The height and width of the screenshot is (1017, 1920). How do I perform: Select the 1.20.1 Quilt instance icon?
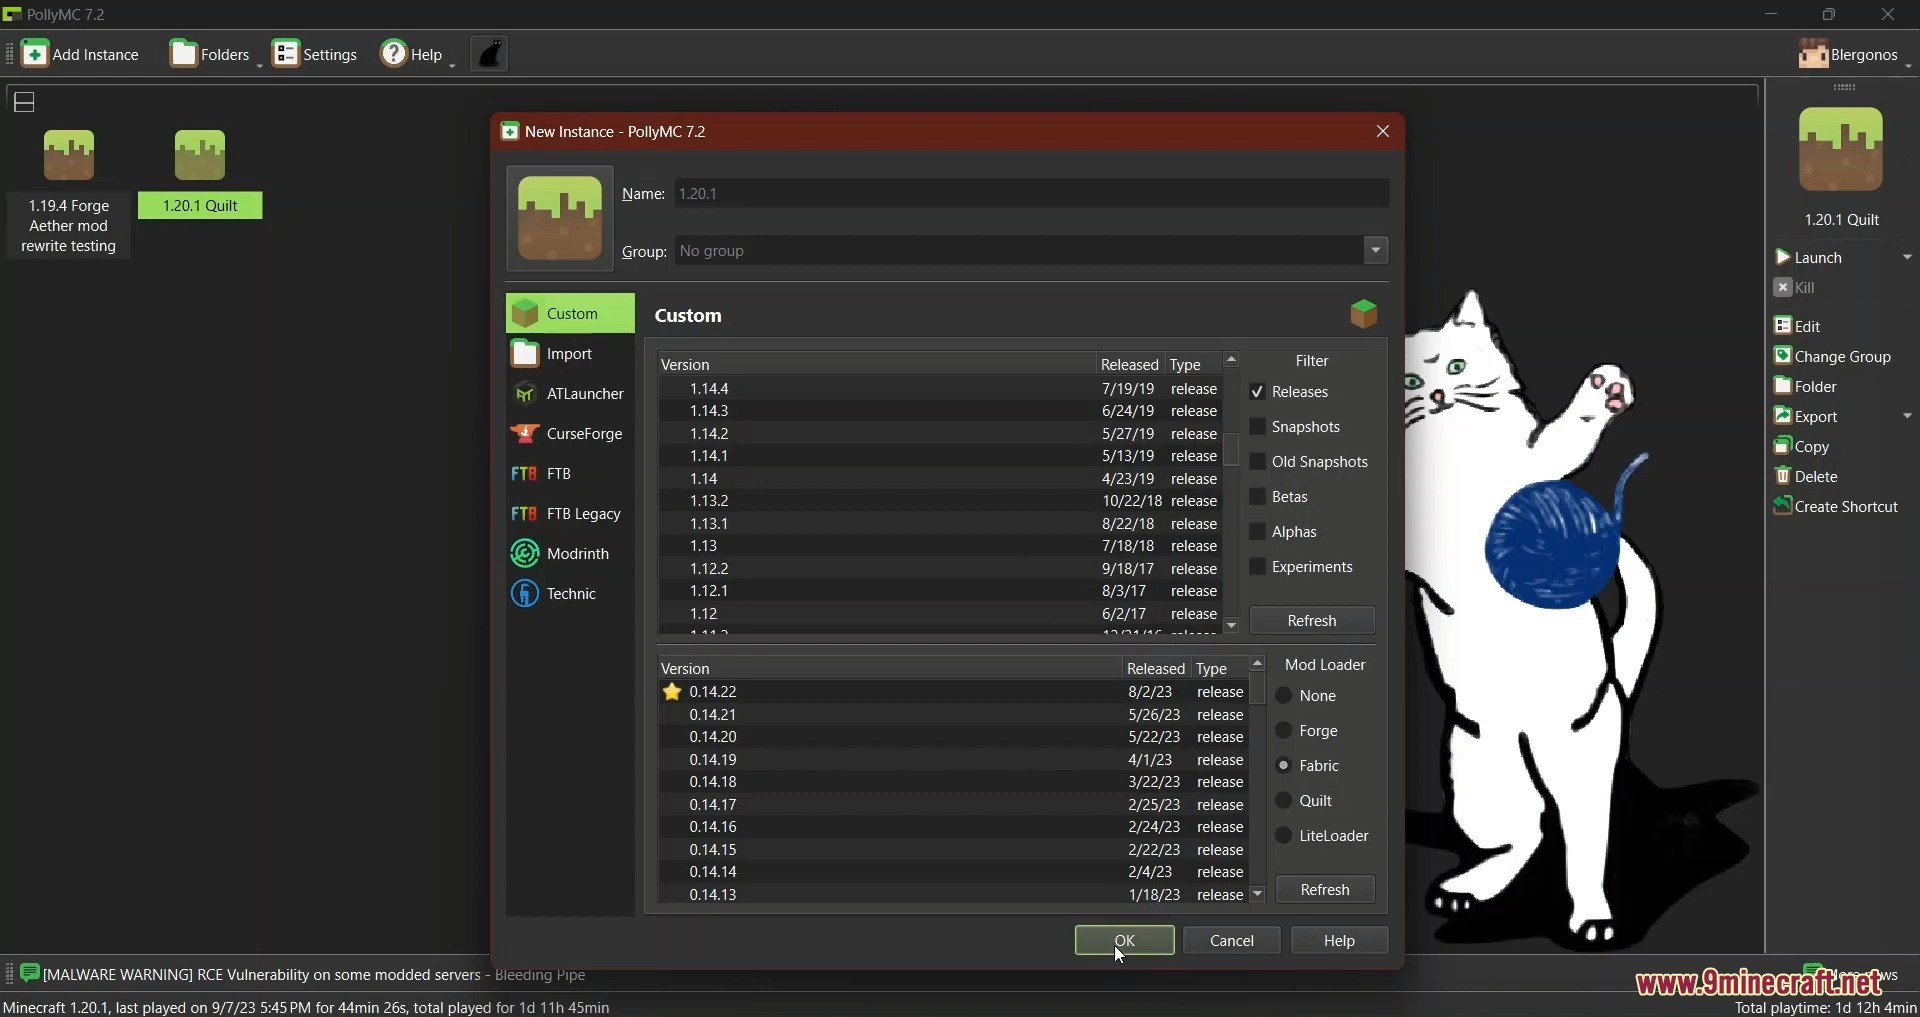[201, 156]
